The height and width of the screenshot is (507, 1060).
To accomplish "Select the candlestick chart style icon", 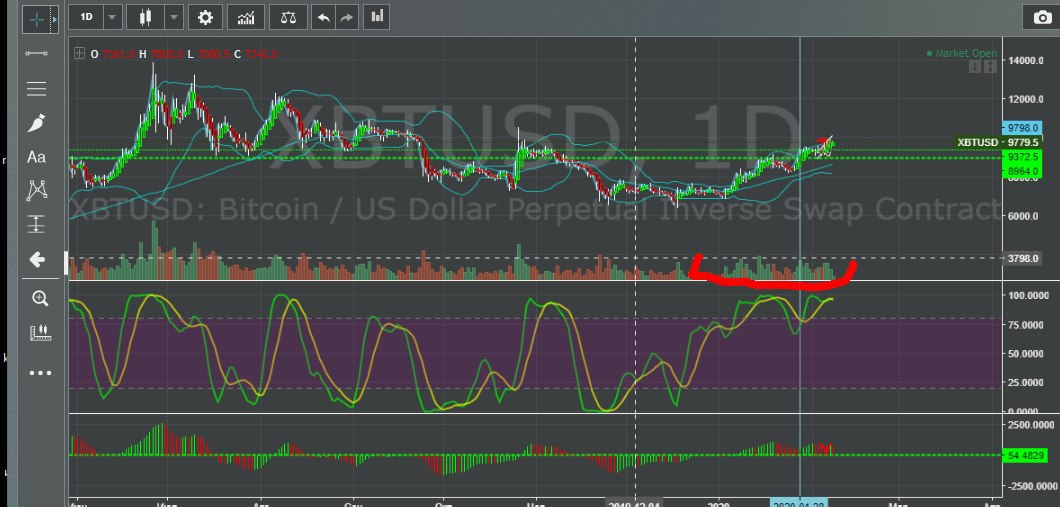I will click(146, 18).
